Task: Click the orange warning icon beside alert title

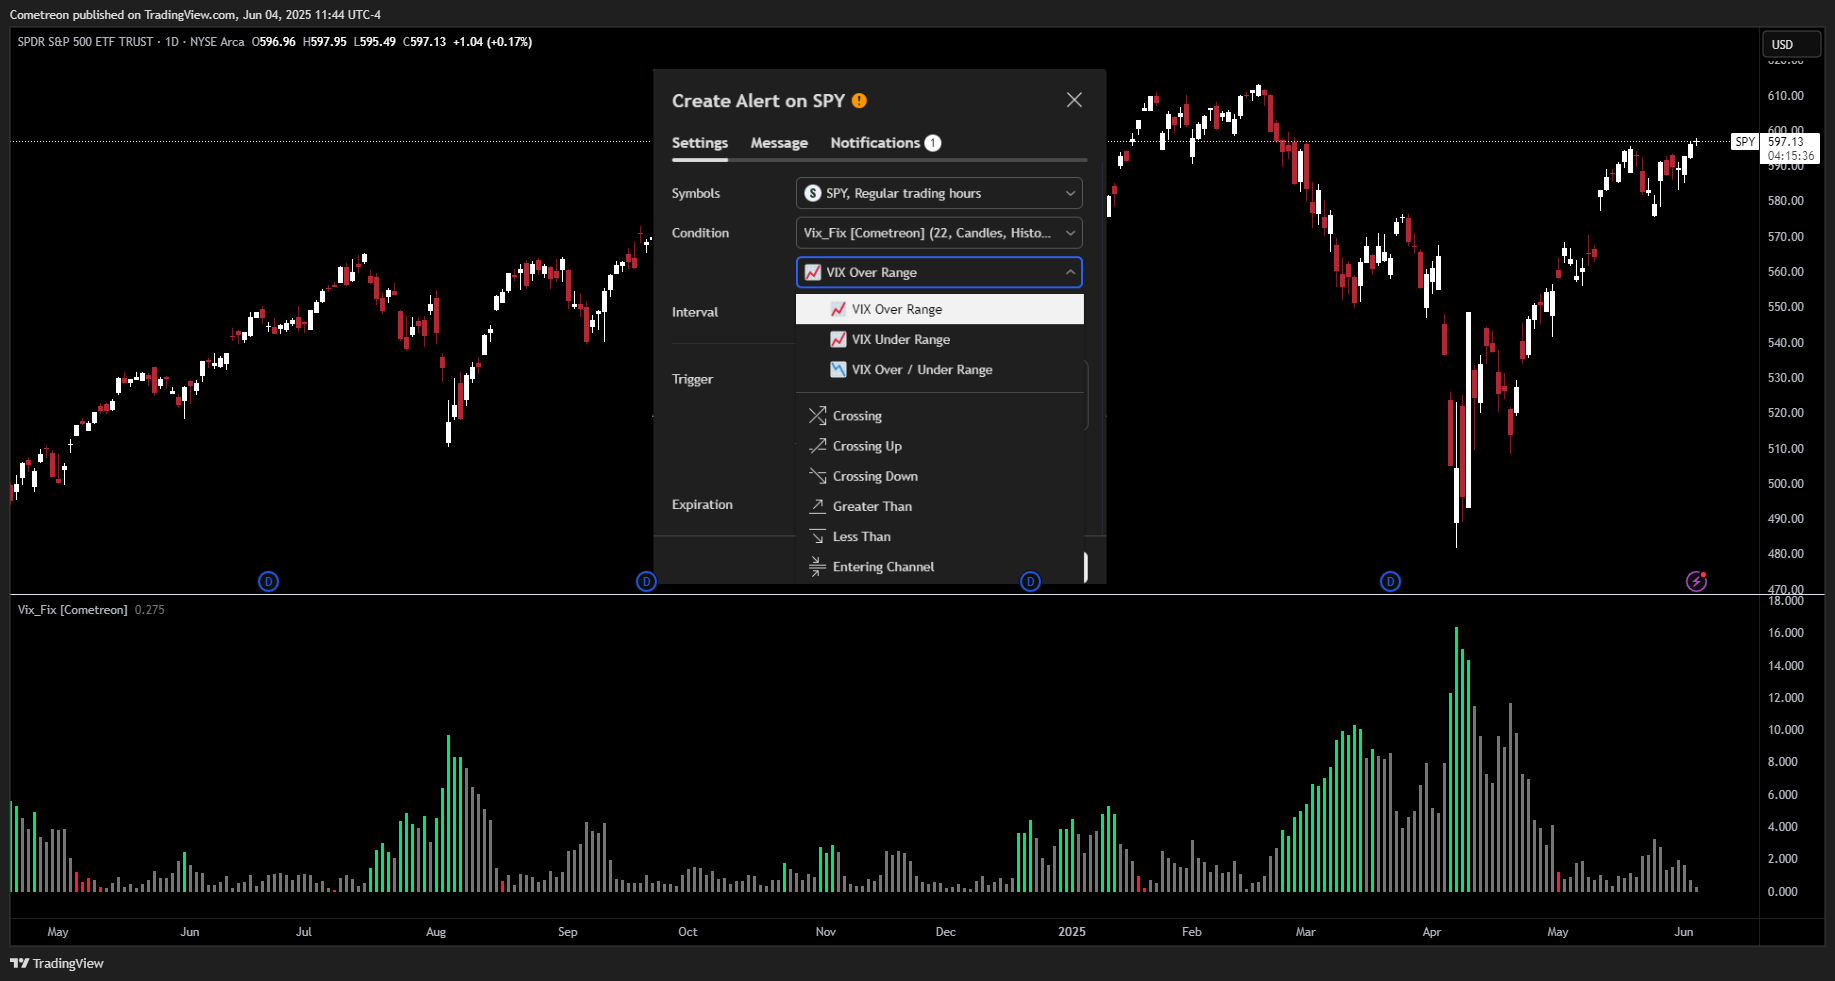Action: [859, 101]
